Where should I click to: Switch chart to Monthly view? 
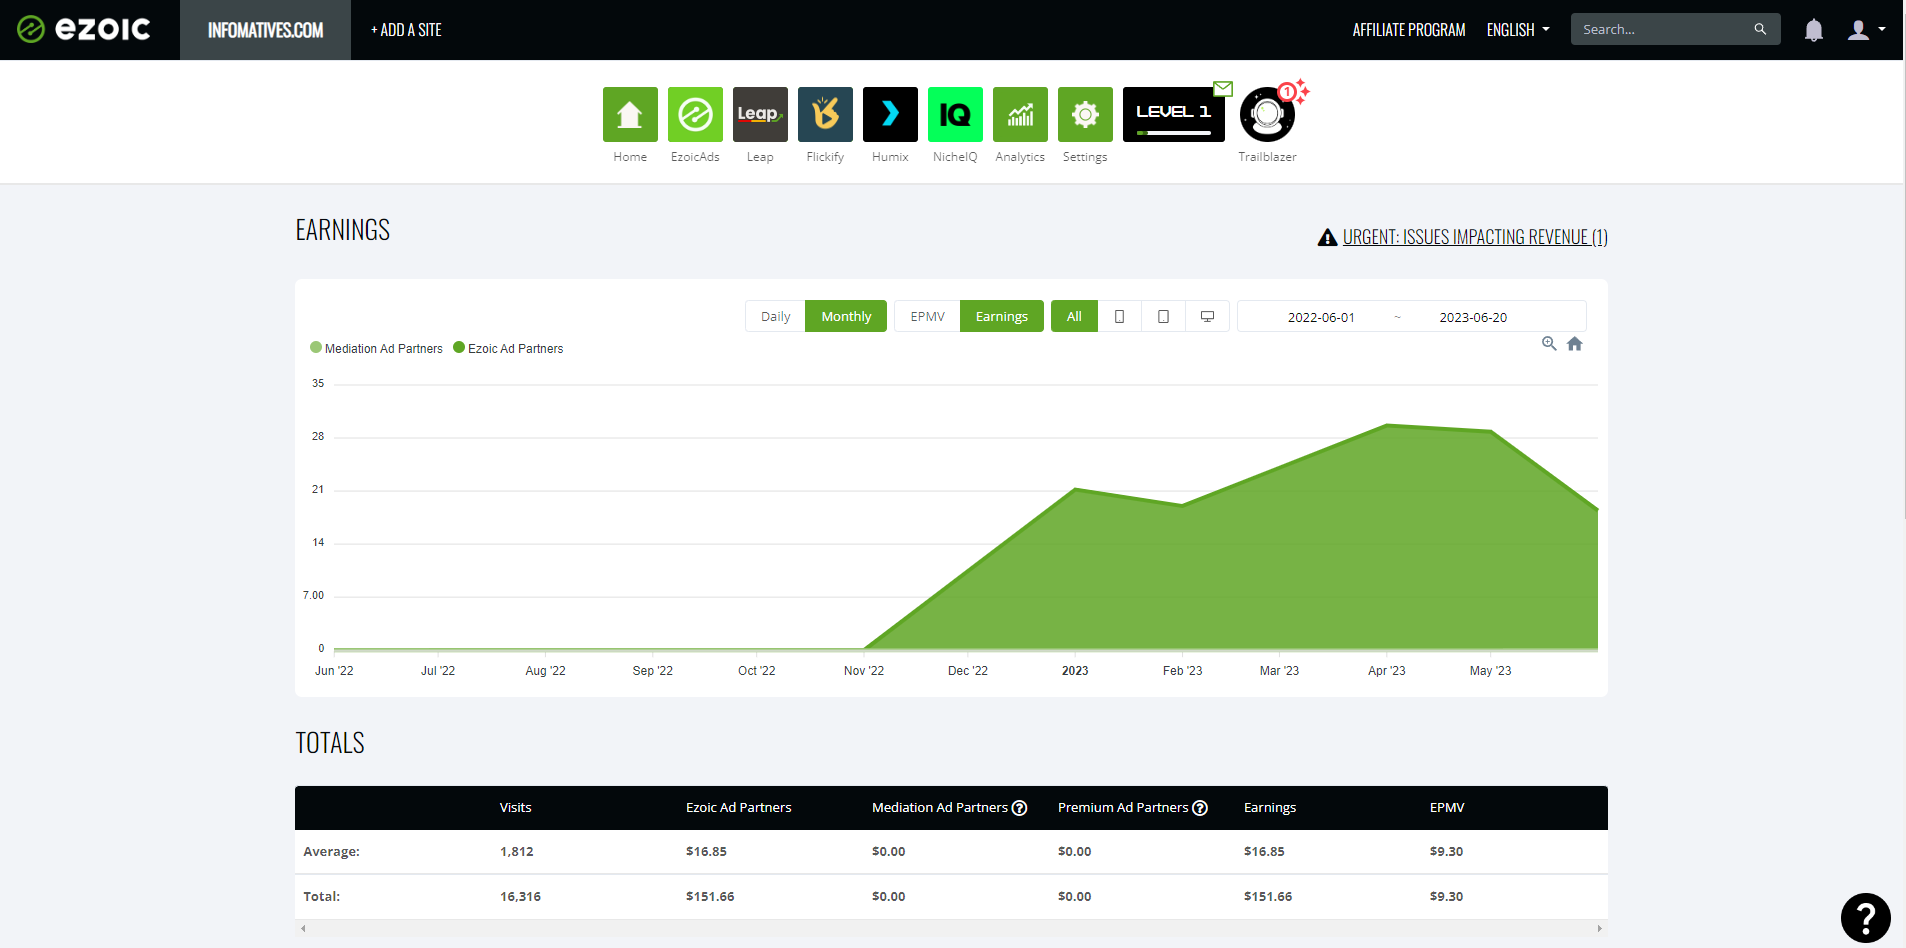point(846,316)
